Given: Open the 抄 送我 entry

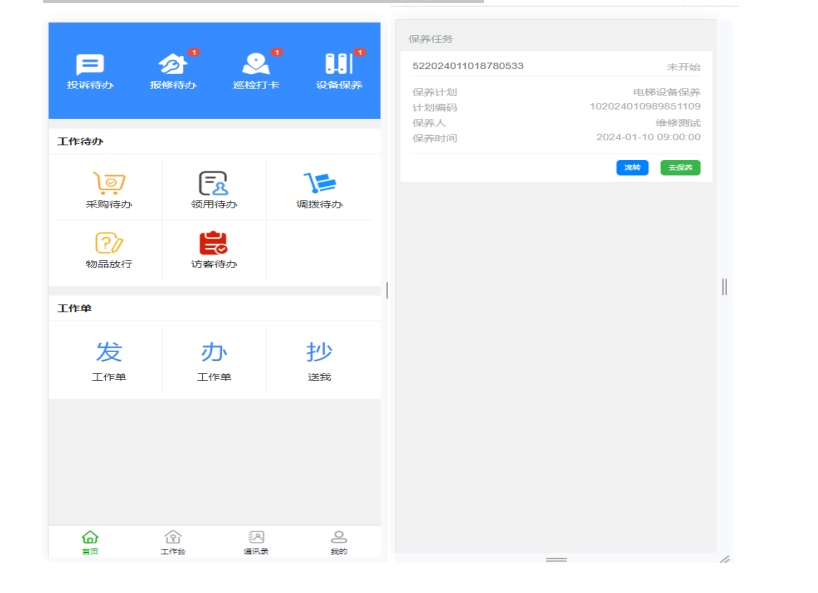Looking at the screenshot, I should pos(319,361).
